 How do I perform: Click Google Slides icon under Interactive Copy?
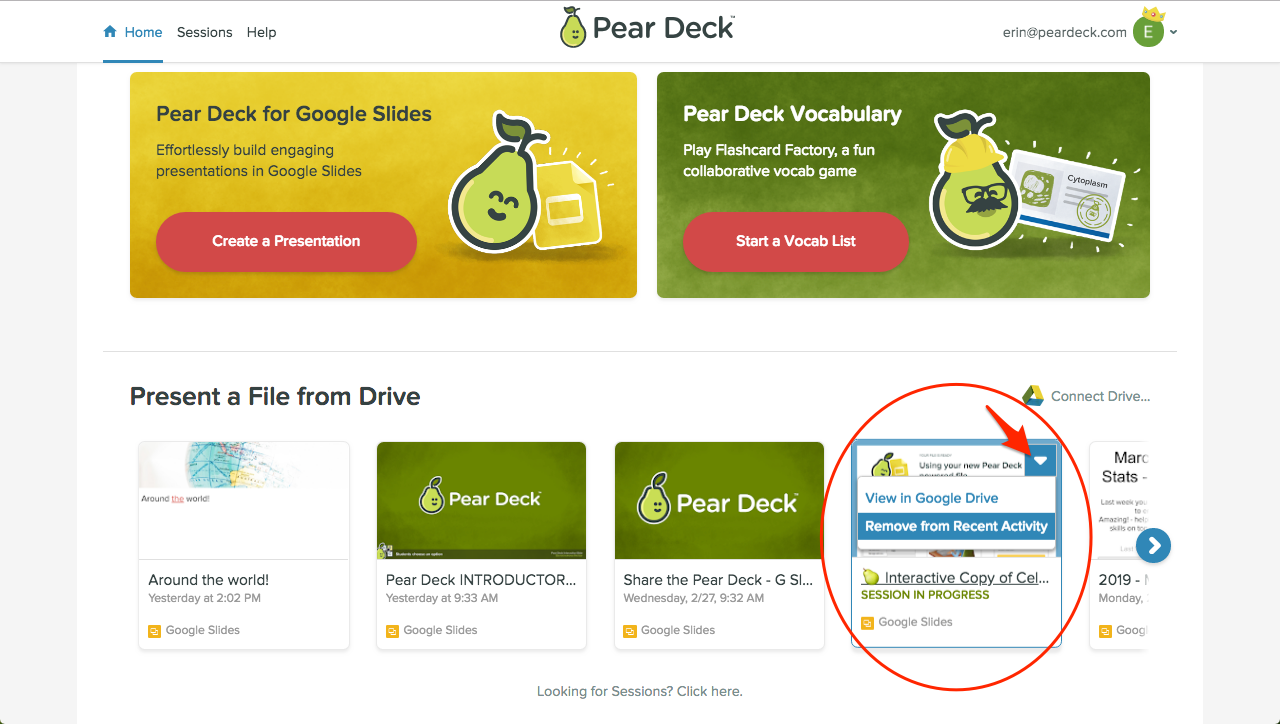[x=867, y=623]
